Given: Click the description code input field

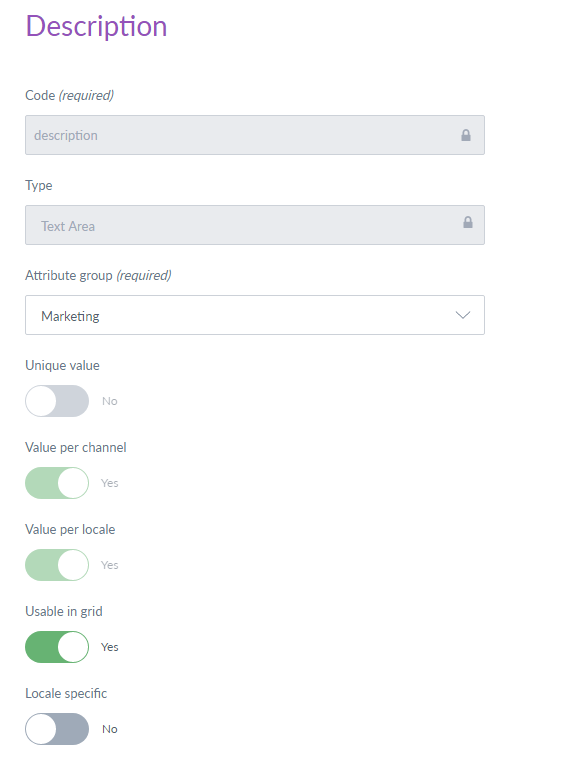Looking at the screenshot, I should [x=255, y=135].
